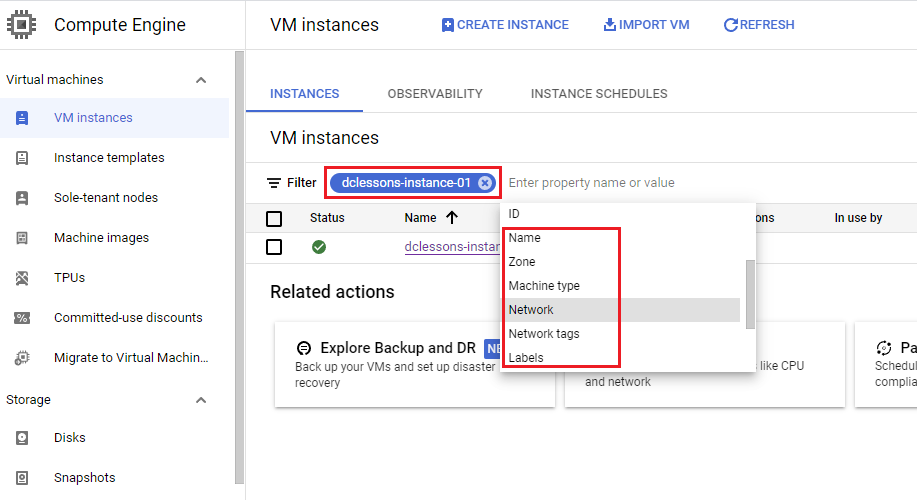This screenshot has height=500, width=917.
Task: Select Zone from filter dropdown
Action: pyautogui.click(x=621, y=262)
